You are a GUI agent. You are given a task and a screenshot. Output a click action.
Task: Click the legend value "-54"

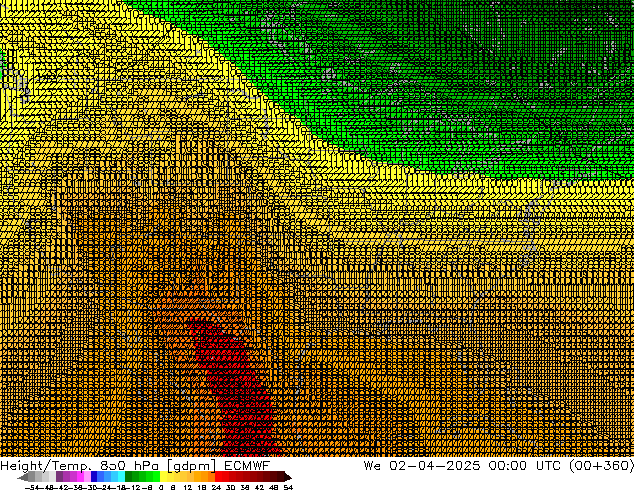33,488
